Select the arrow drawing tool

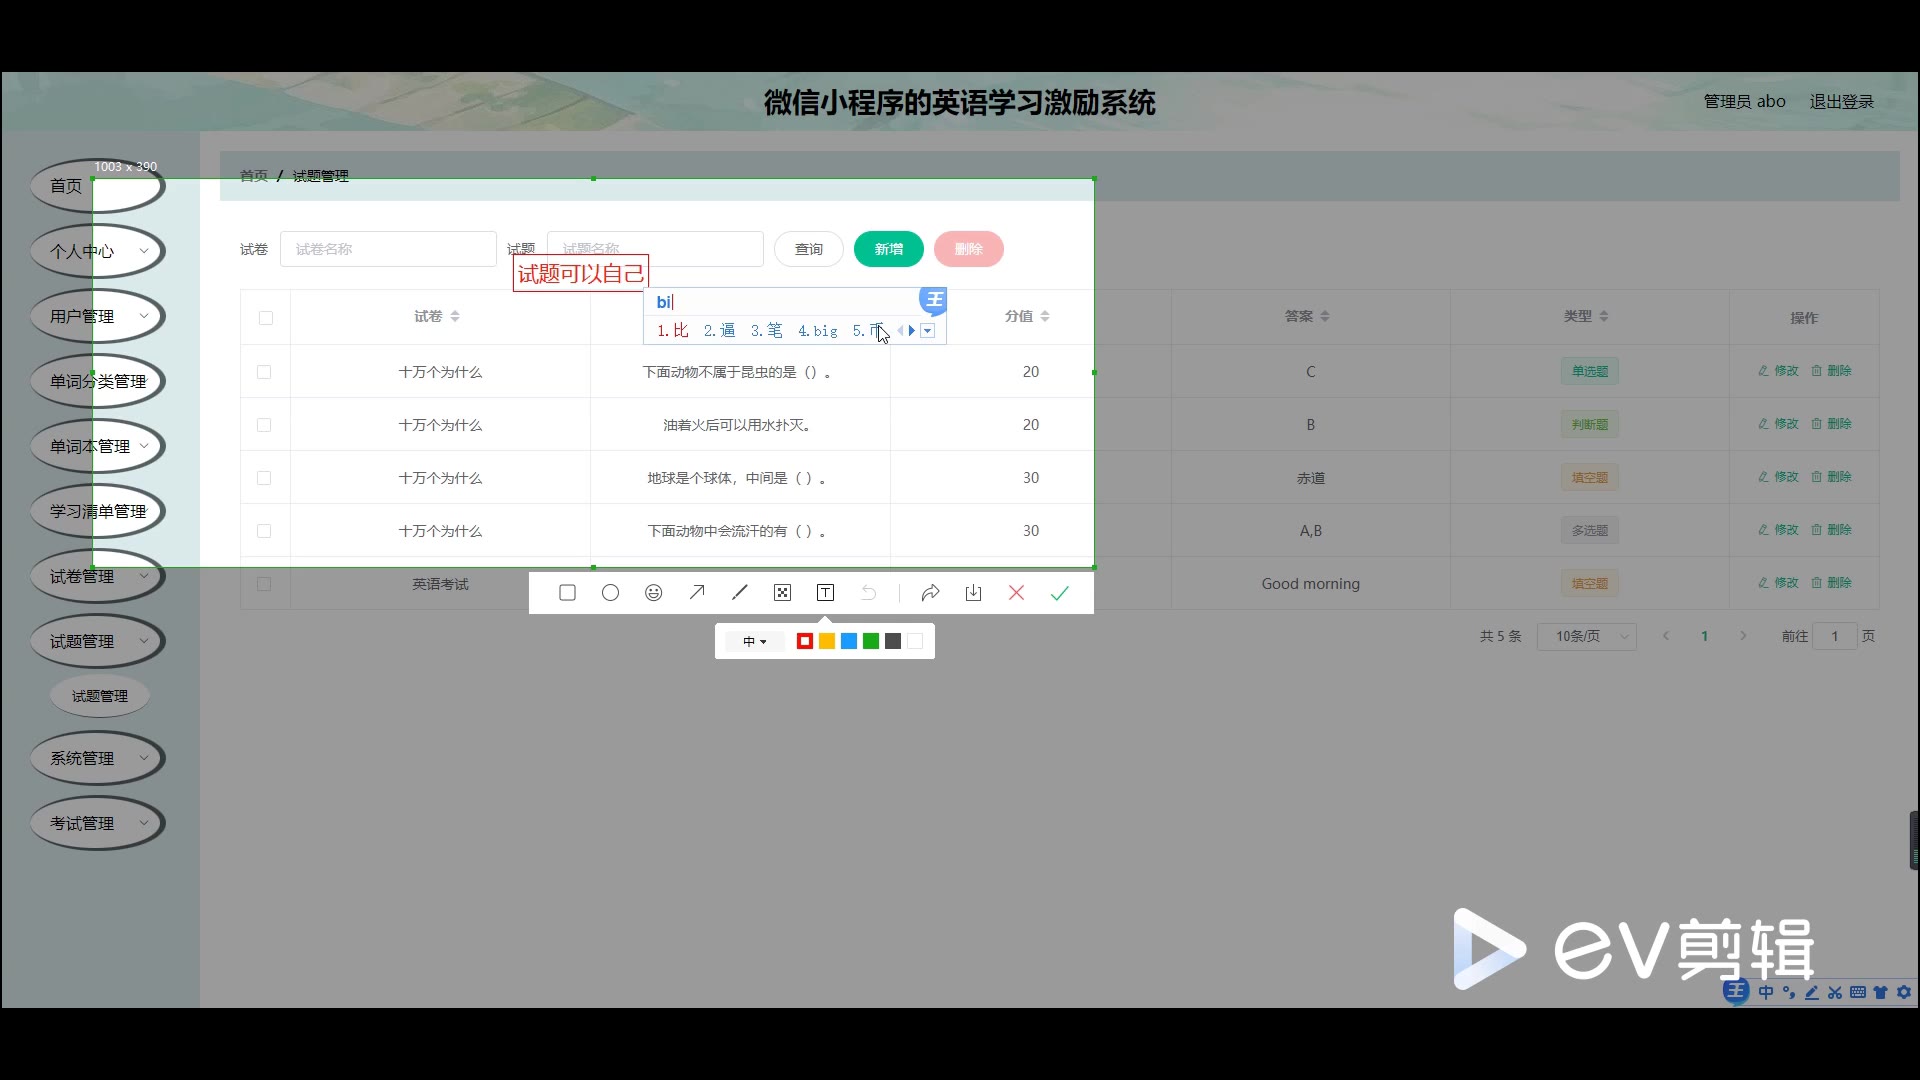697,593
